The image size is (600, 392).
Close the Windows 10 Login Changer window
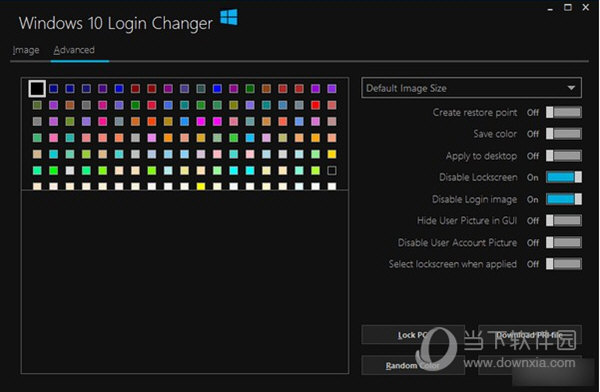(x=585, y=7)
